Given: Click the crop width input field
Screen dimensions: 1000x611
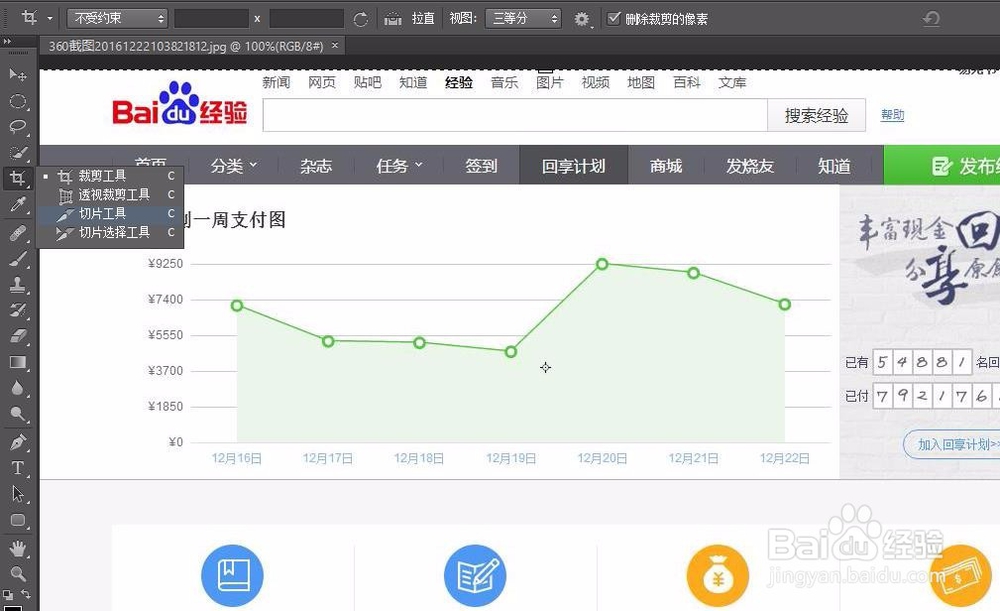Looking at the screenshot, I should point(211,18).
